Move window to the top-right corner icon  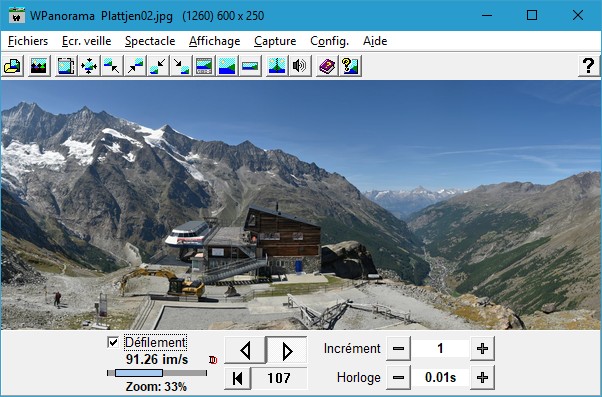click(x=135, y=66)
